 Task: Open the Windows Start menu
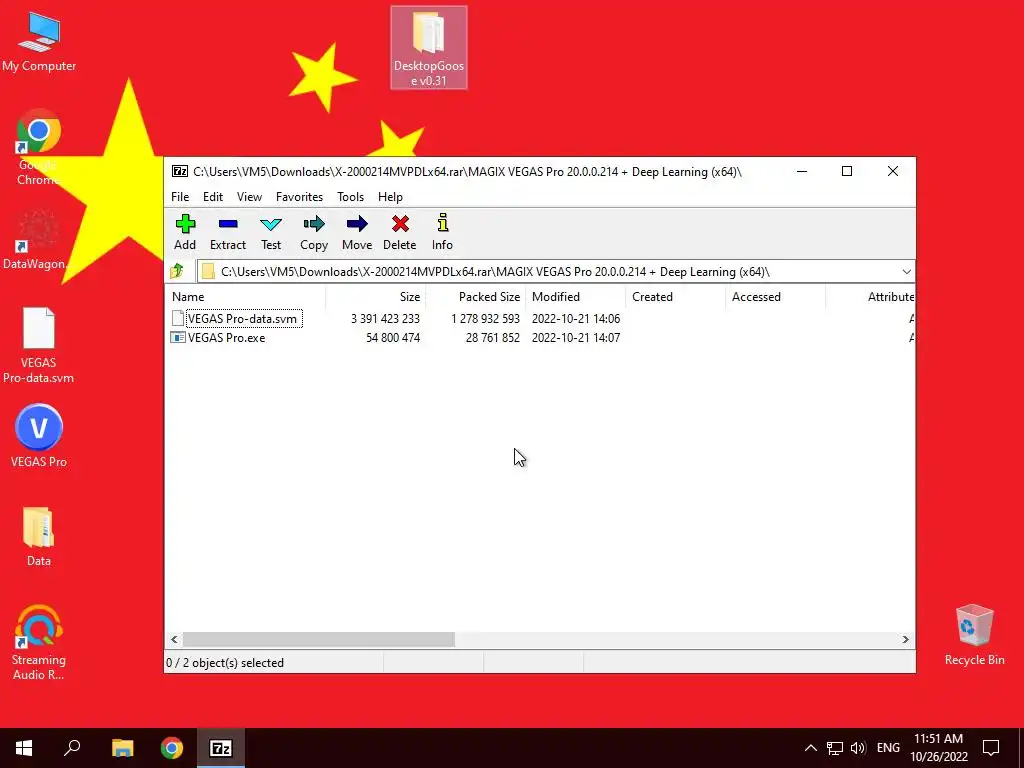(x=24, y=748)
